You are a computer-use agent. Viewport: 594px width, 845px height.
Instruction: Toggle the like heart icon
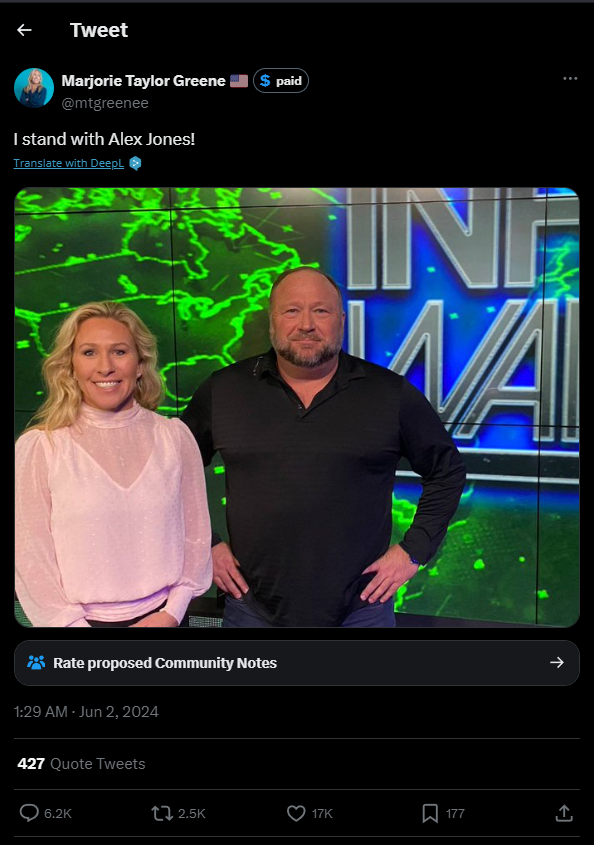pyautogui.click(x=296, y=813)
